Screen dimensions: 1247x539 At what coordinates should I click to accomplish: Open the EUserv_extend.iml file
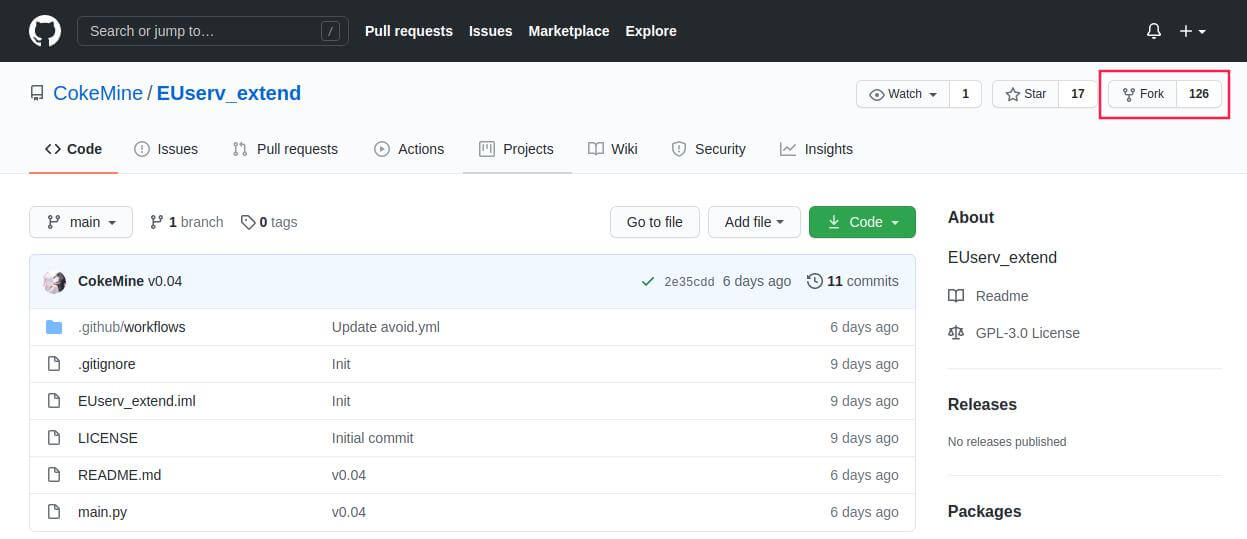click(x=137, y=401)
